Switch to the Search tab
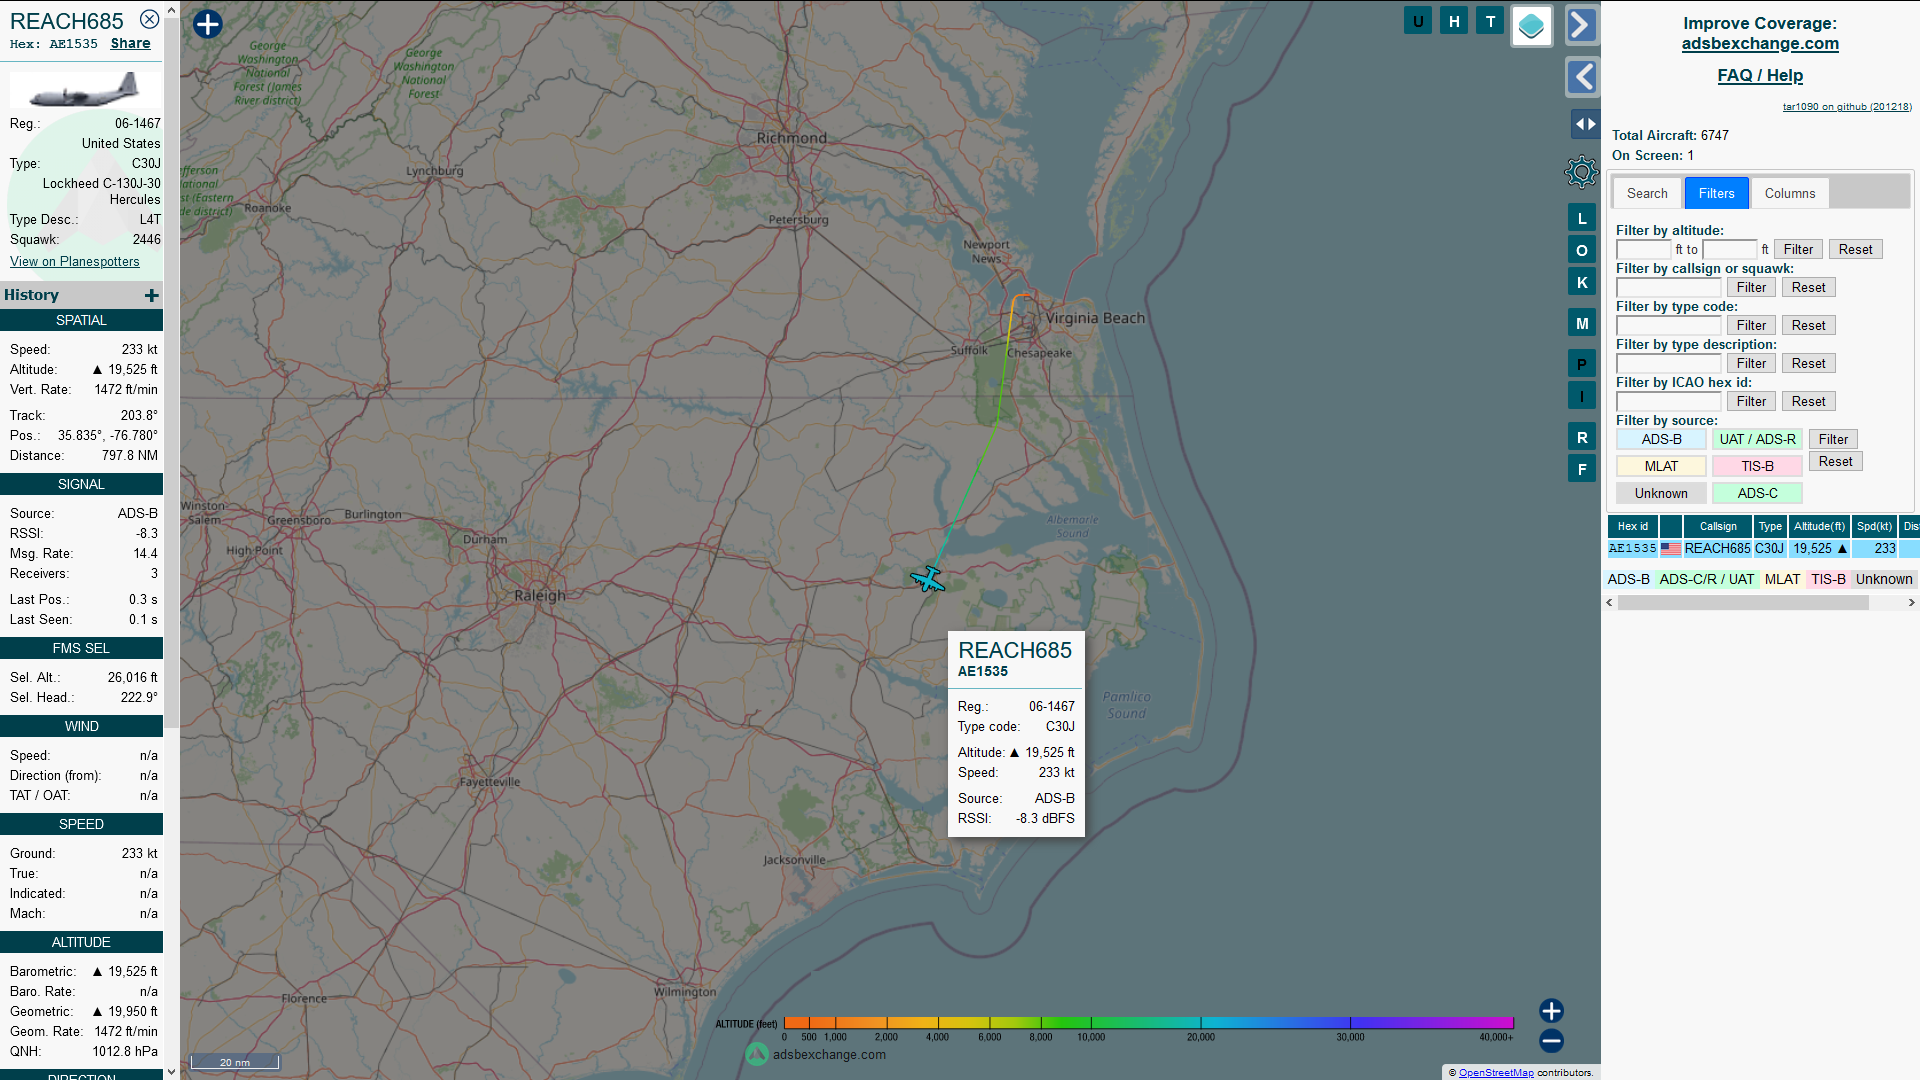This screenshot has height=1080, width=1920. pos(1647,194)
